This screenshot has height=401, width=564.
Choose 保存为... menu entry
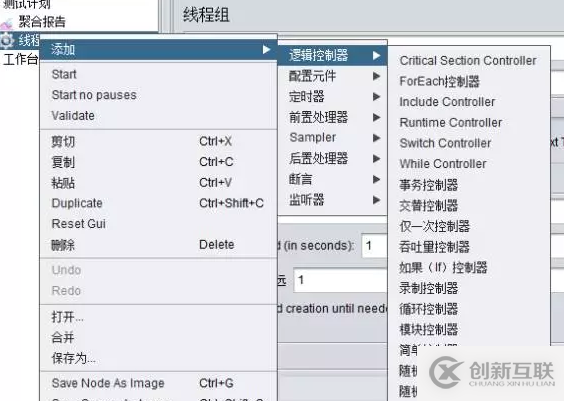point(159,358)
